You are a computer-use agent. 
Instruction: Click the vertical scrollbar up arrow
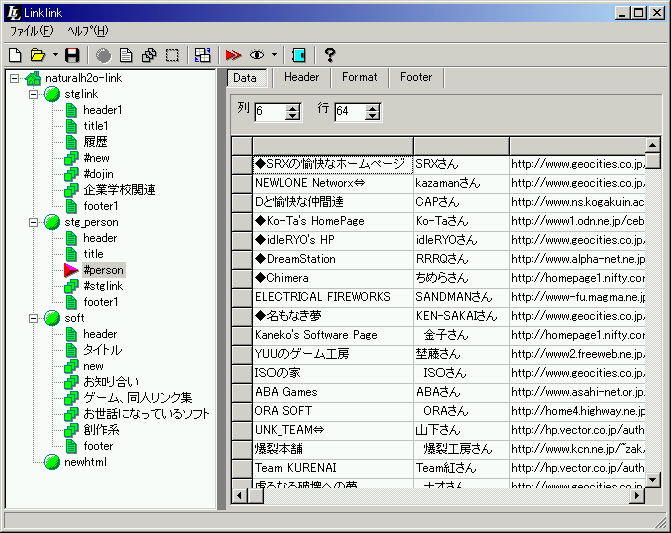tap(653, 145)
